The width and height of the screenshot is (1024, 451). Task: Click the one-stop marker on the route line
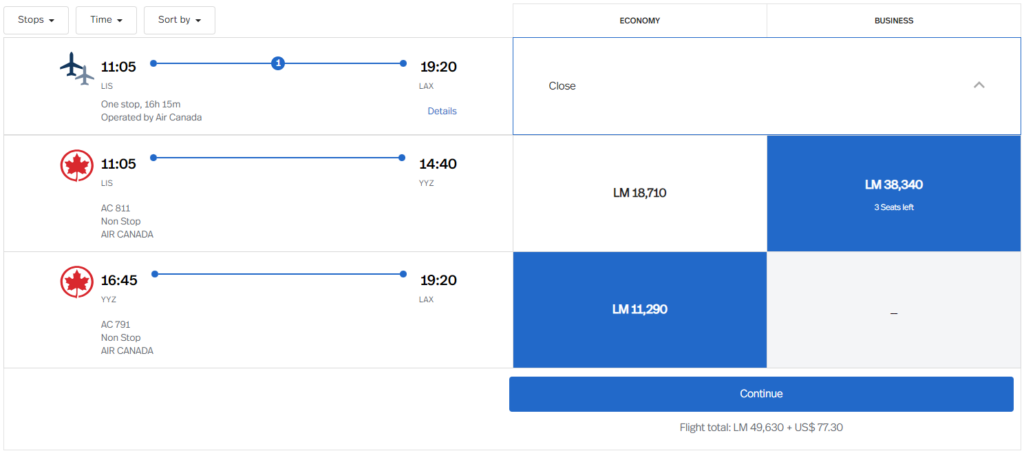point(278,63)
